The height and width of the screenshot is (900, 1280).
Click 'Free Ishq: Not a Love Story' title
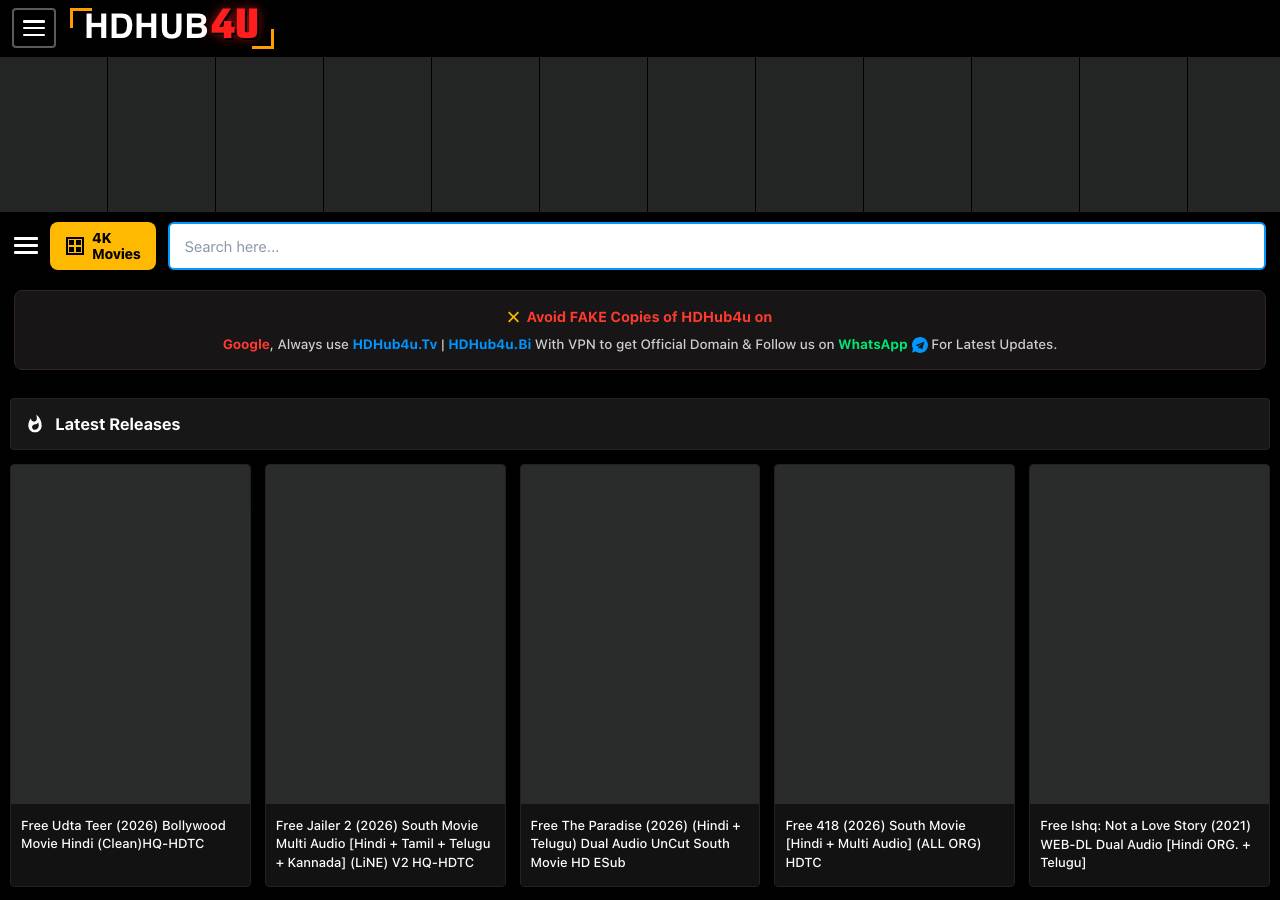click(x=1145, y=844)
